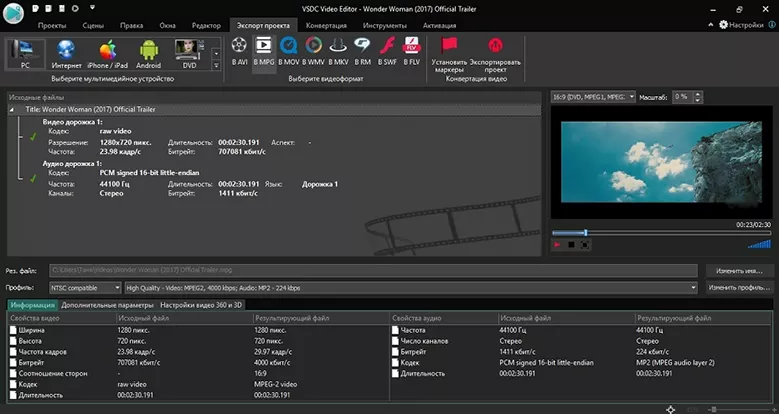
Task: Click the Изменить профиль... button
Action: (x=739, y=288)
